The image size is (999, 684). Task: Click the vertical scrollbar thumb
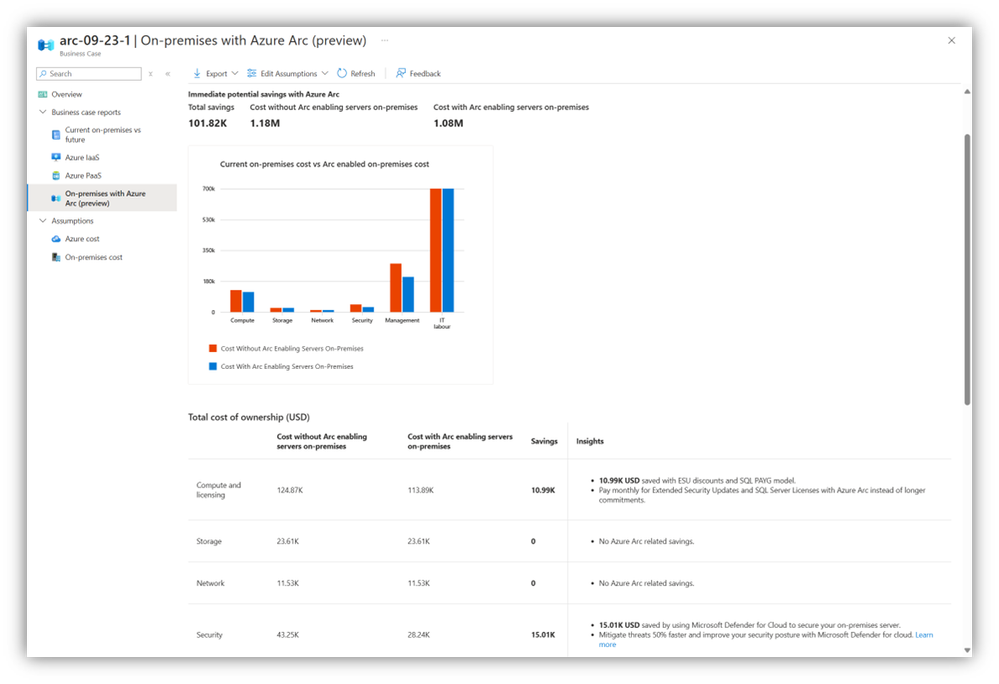click(967, 269)
